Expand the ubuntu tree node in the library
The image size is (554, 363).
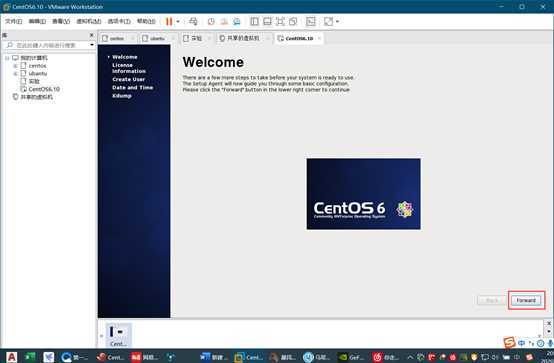coord(15,74)
